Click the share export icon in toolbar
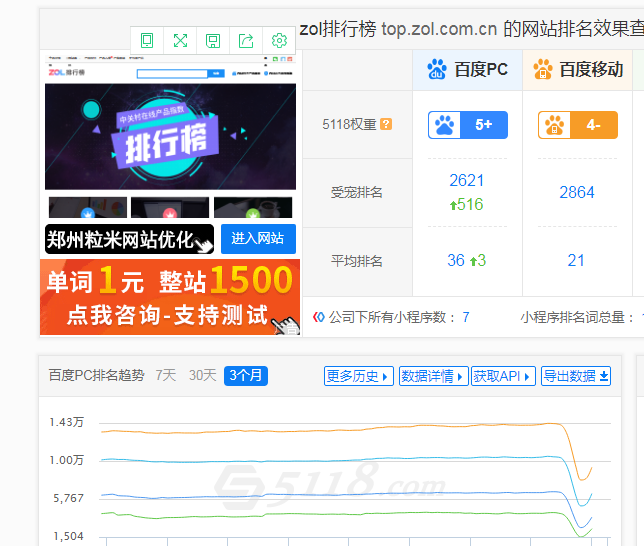This screenshot has width=644, height=546. tap(246, 41)
